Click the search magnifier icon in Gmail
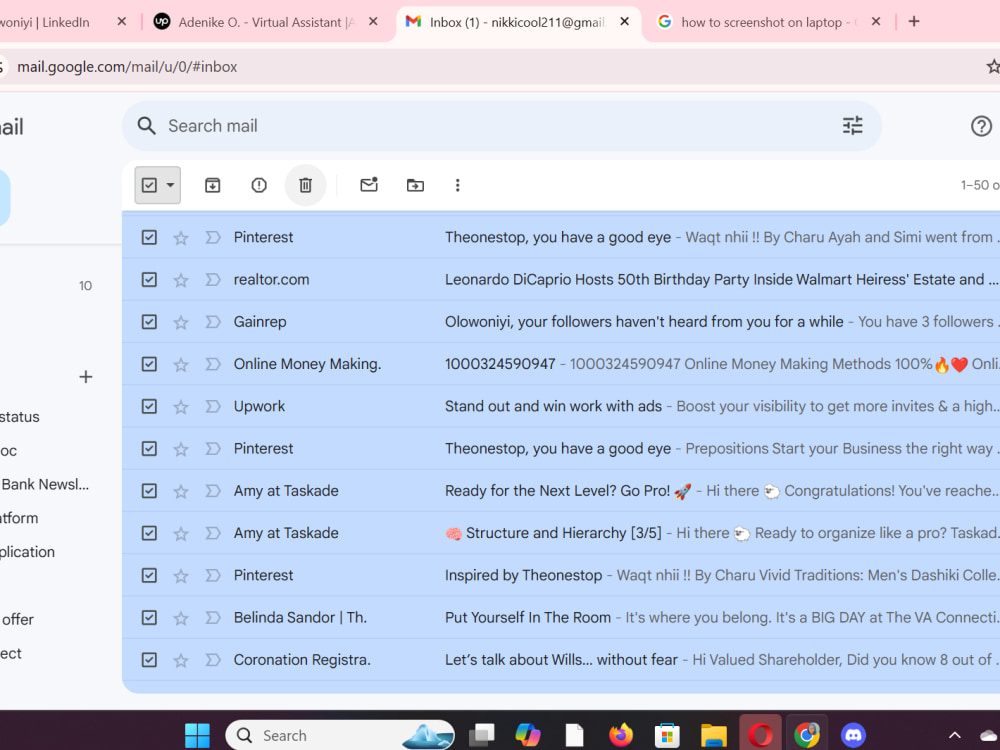This screenshot has width=1000, height=750. [x=147, y=126]
